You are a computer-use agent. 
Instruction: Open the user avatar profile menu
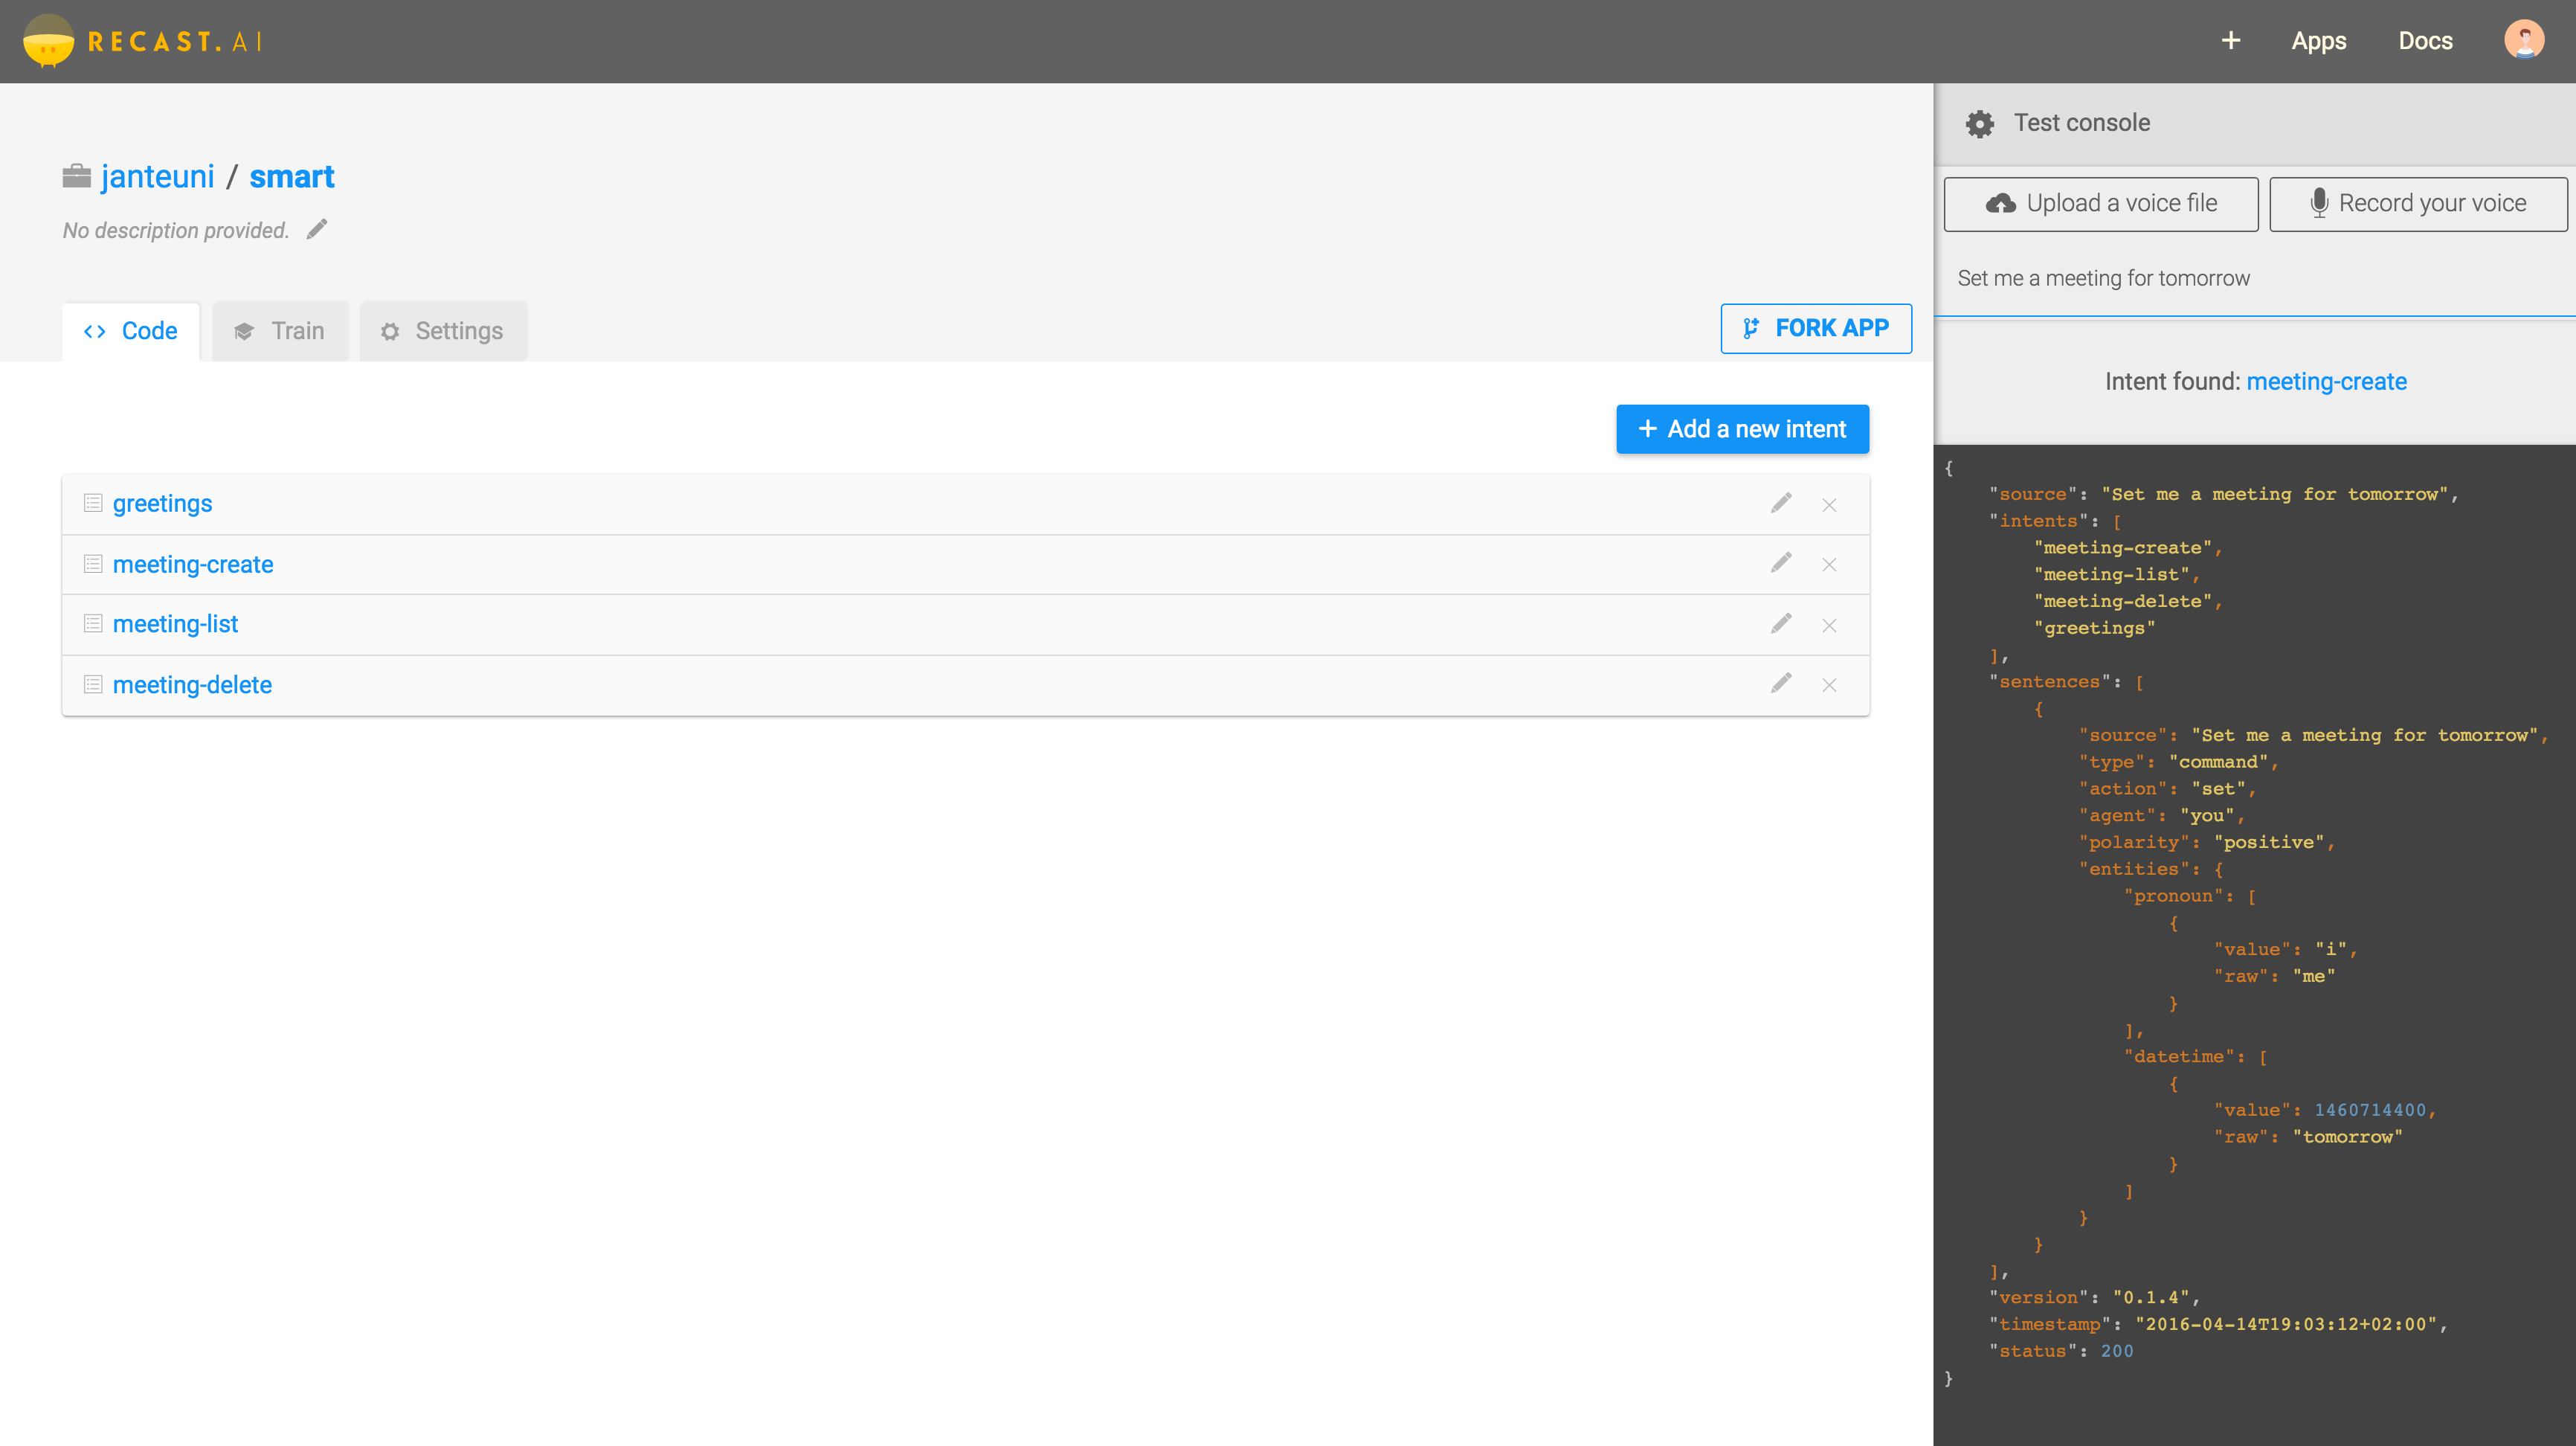[2523, 41]
